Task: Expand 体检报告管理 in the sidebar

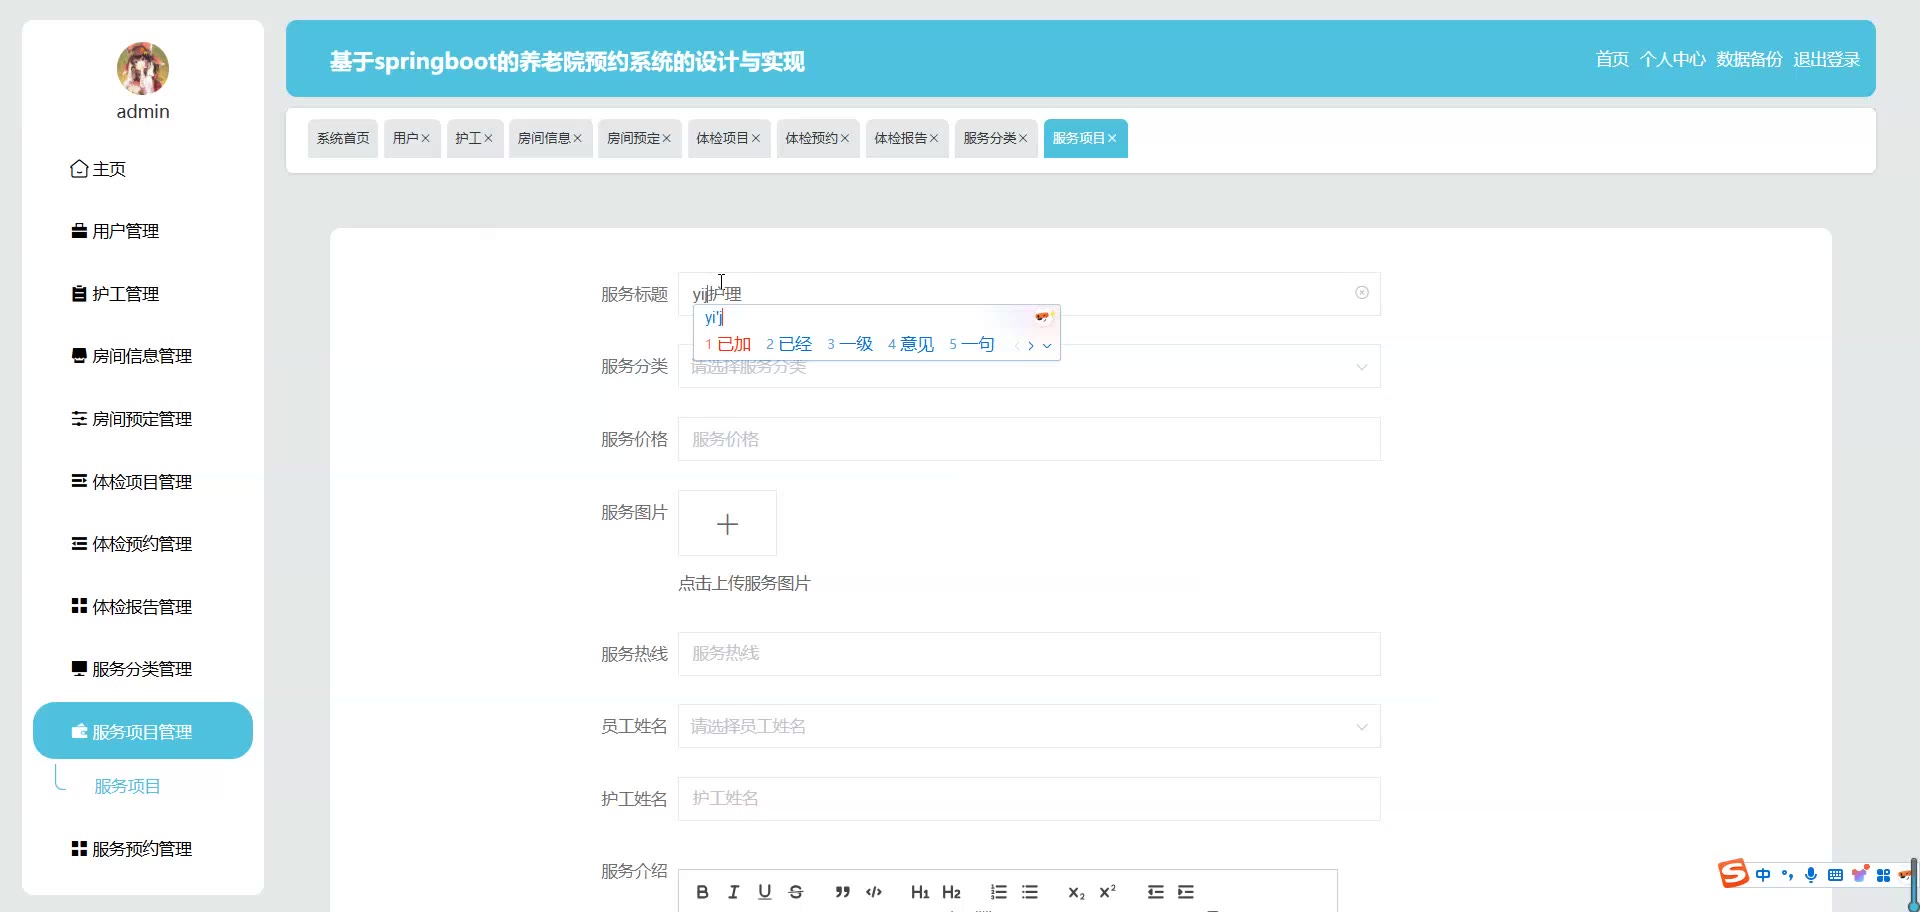Action: (143, 607)
